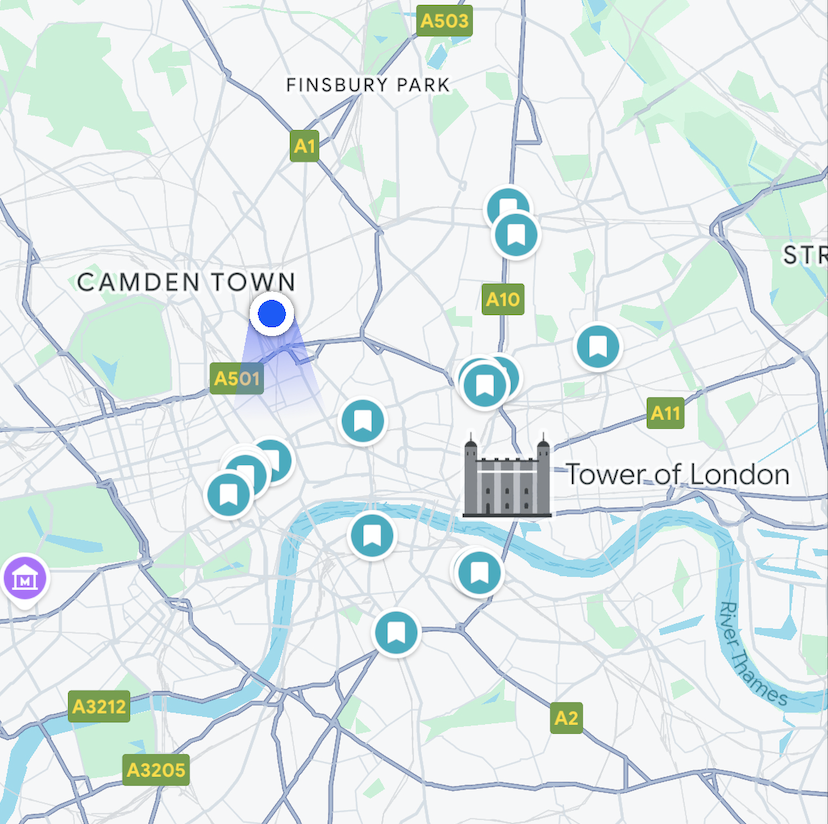Tap saved pin on the river's north bend
This screenshot has width=828, height=824.
pyautogui.click(x=372, y=536)
